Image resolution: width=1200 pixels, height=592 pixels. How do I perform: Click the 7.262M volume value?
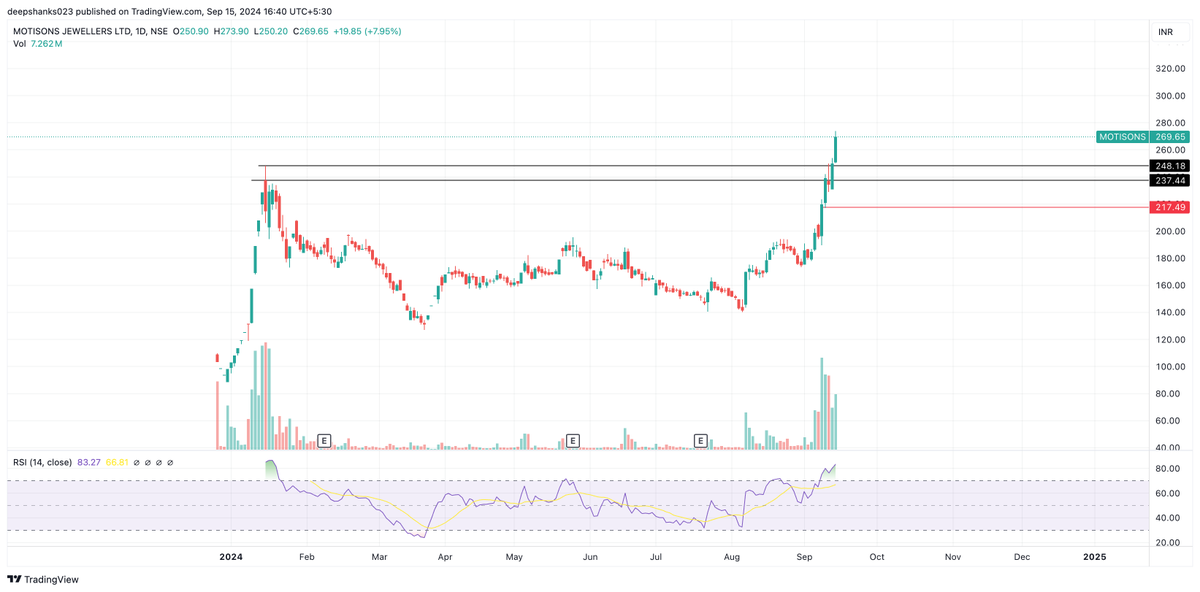(45, 44)
